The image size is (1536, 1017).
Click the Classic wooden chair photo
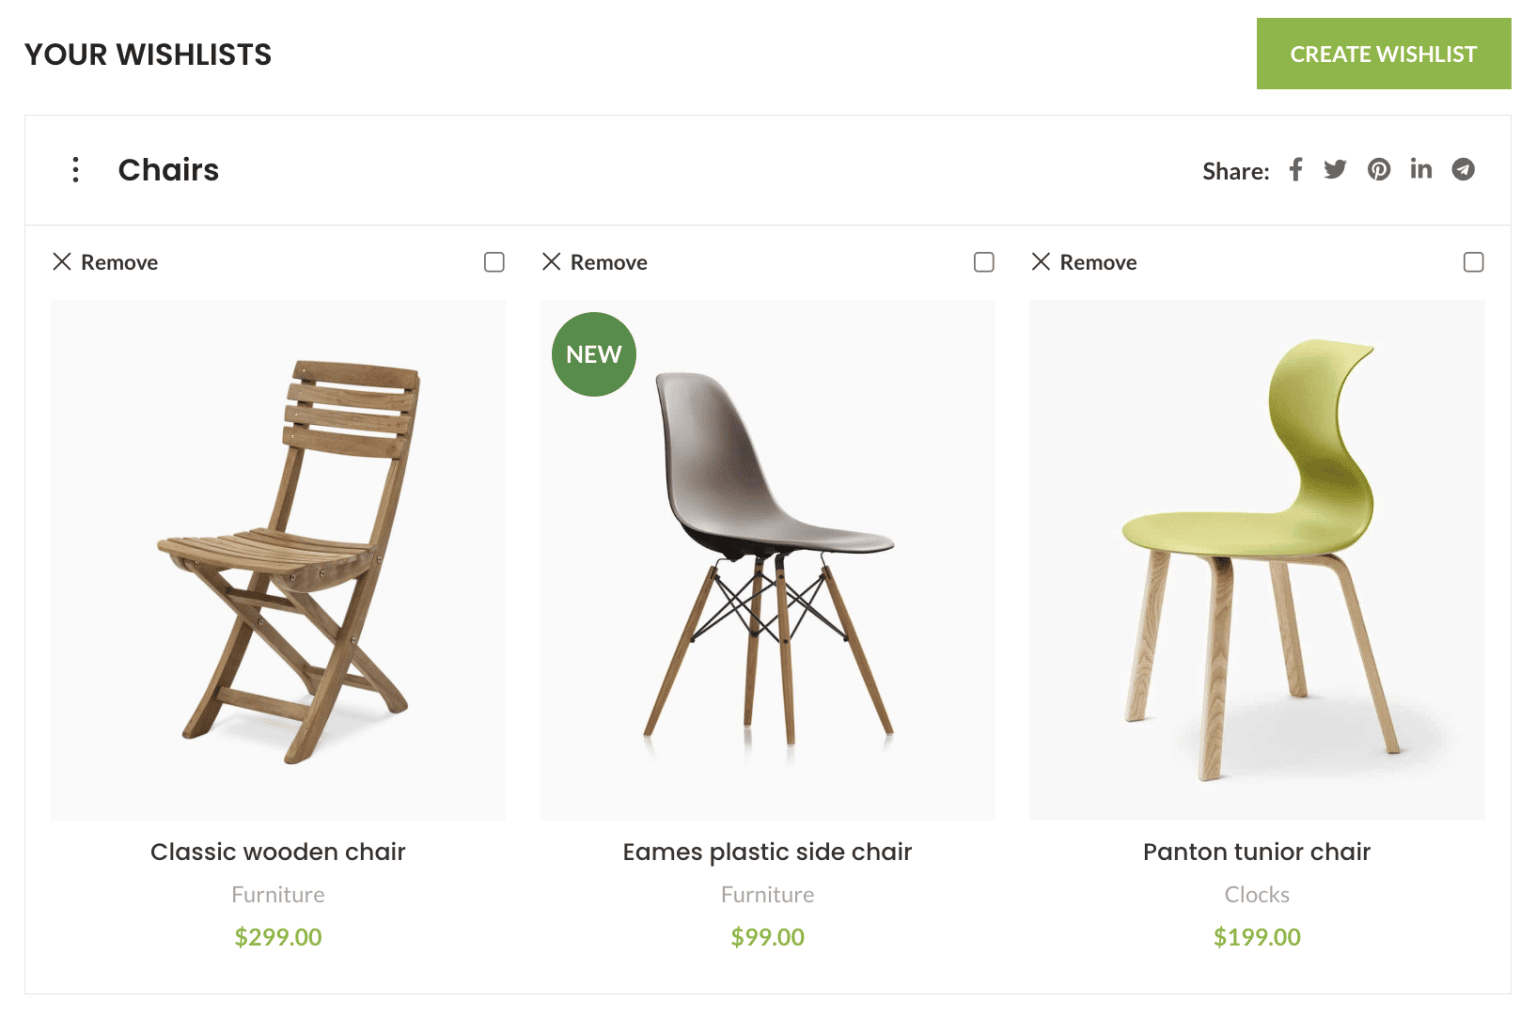[x=278, y=560]
